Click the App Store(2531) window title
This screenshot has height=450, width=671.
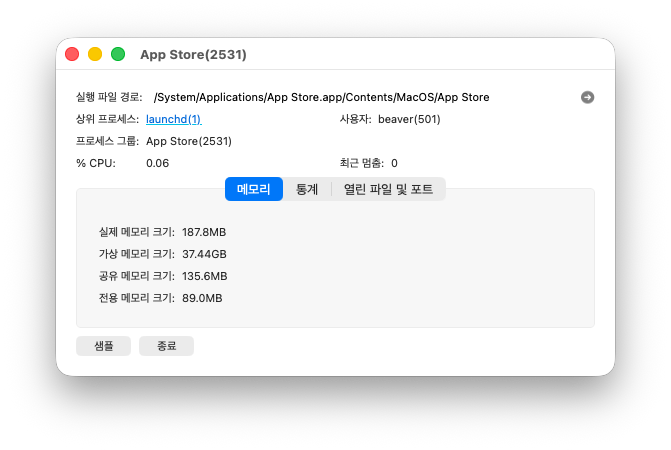193,54
